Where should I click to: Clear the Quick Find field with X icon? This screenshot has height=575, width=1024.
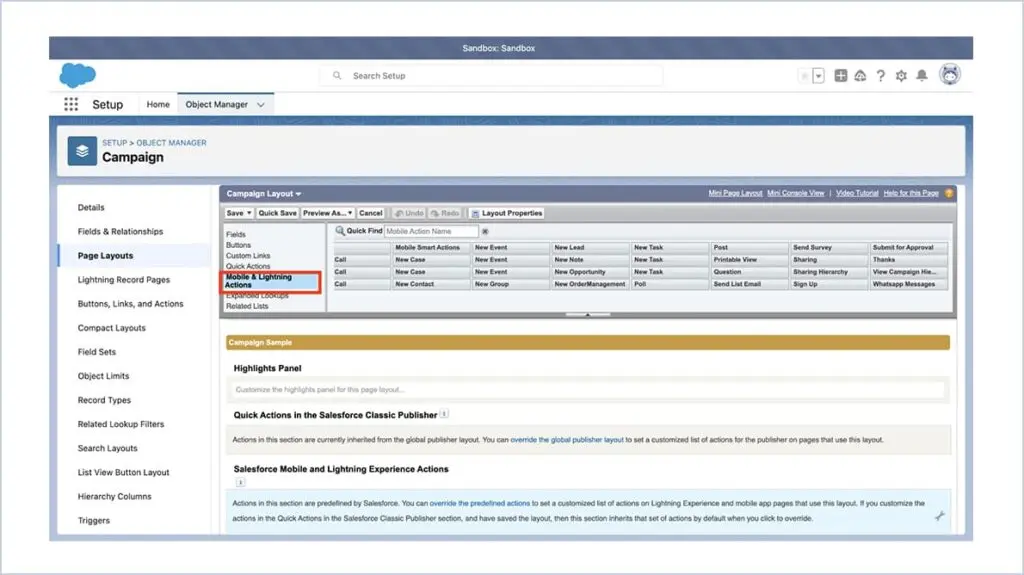click(x=485, y=231)
